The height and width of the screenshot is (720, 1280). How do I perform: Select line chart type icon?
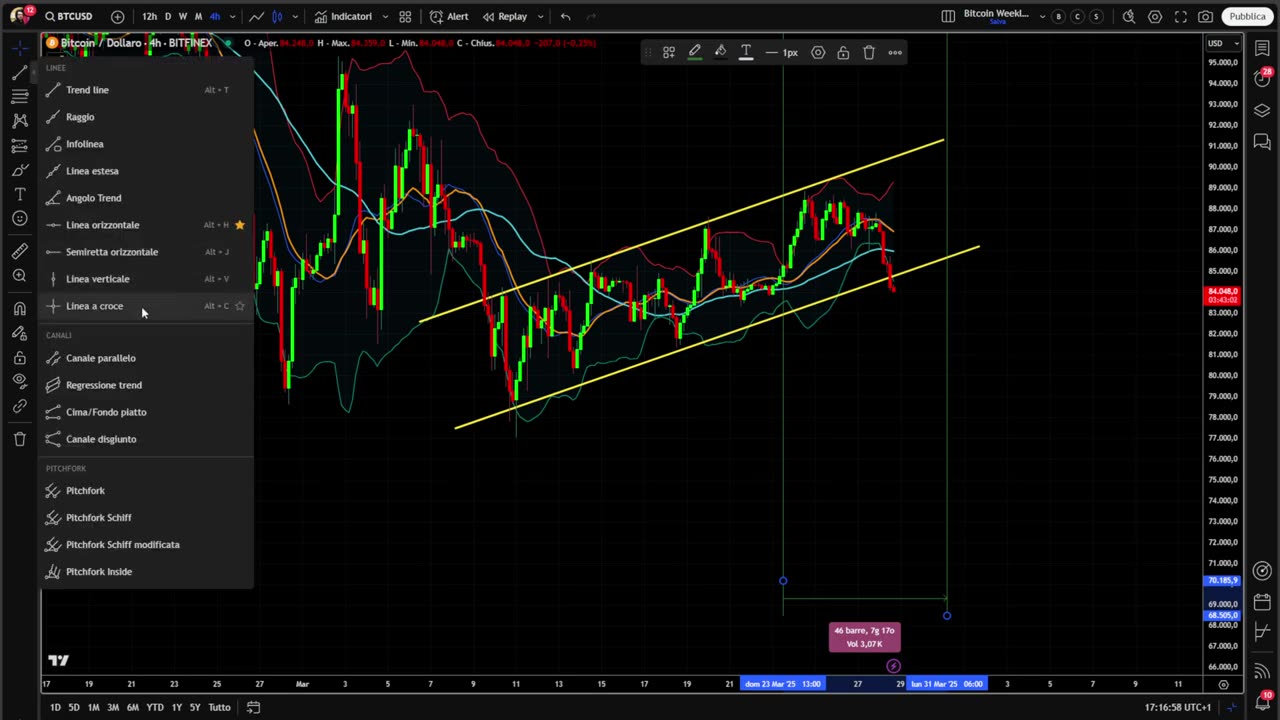[257, 16]
